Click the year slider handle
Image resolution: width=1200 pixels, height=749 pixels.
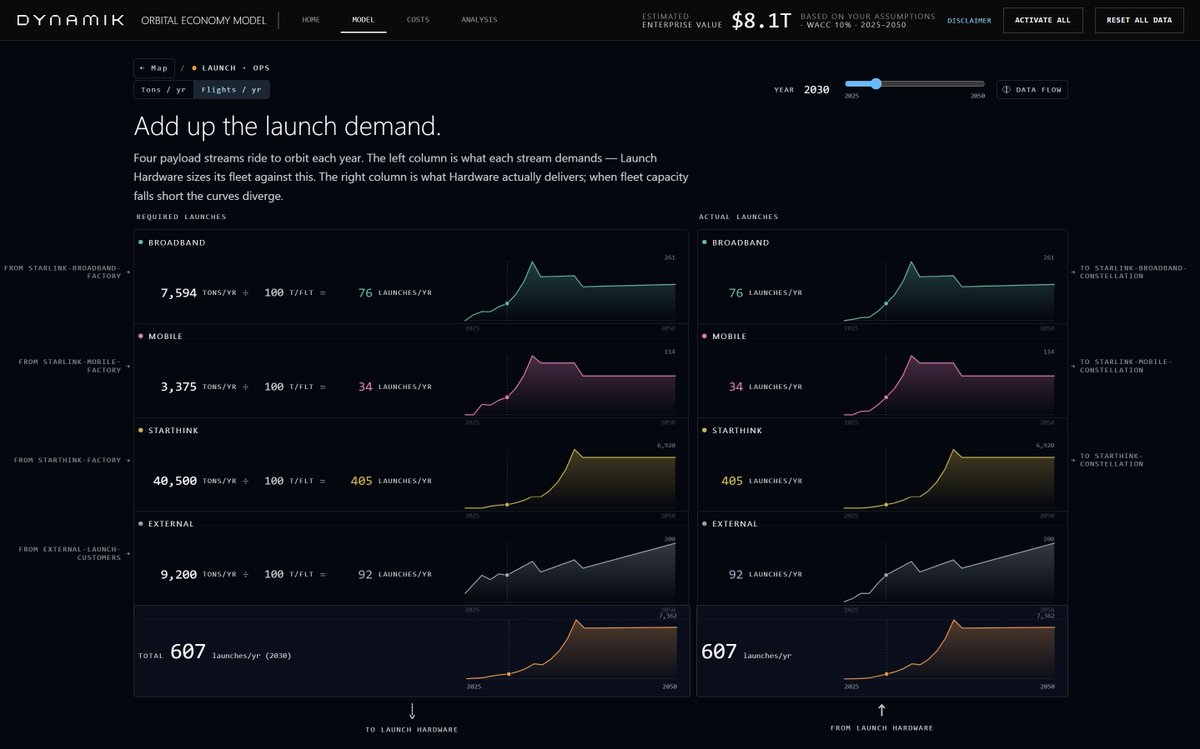tap(876, 84)
